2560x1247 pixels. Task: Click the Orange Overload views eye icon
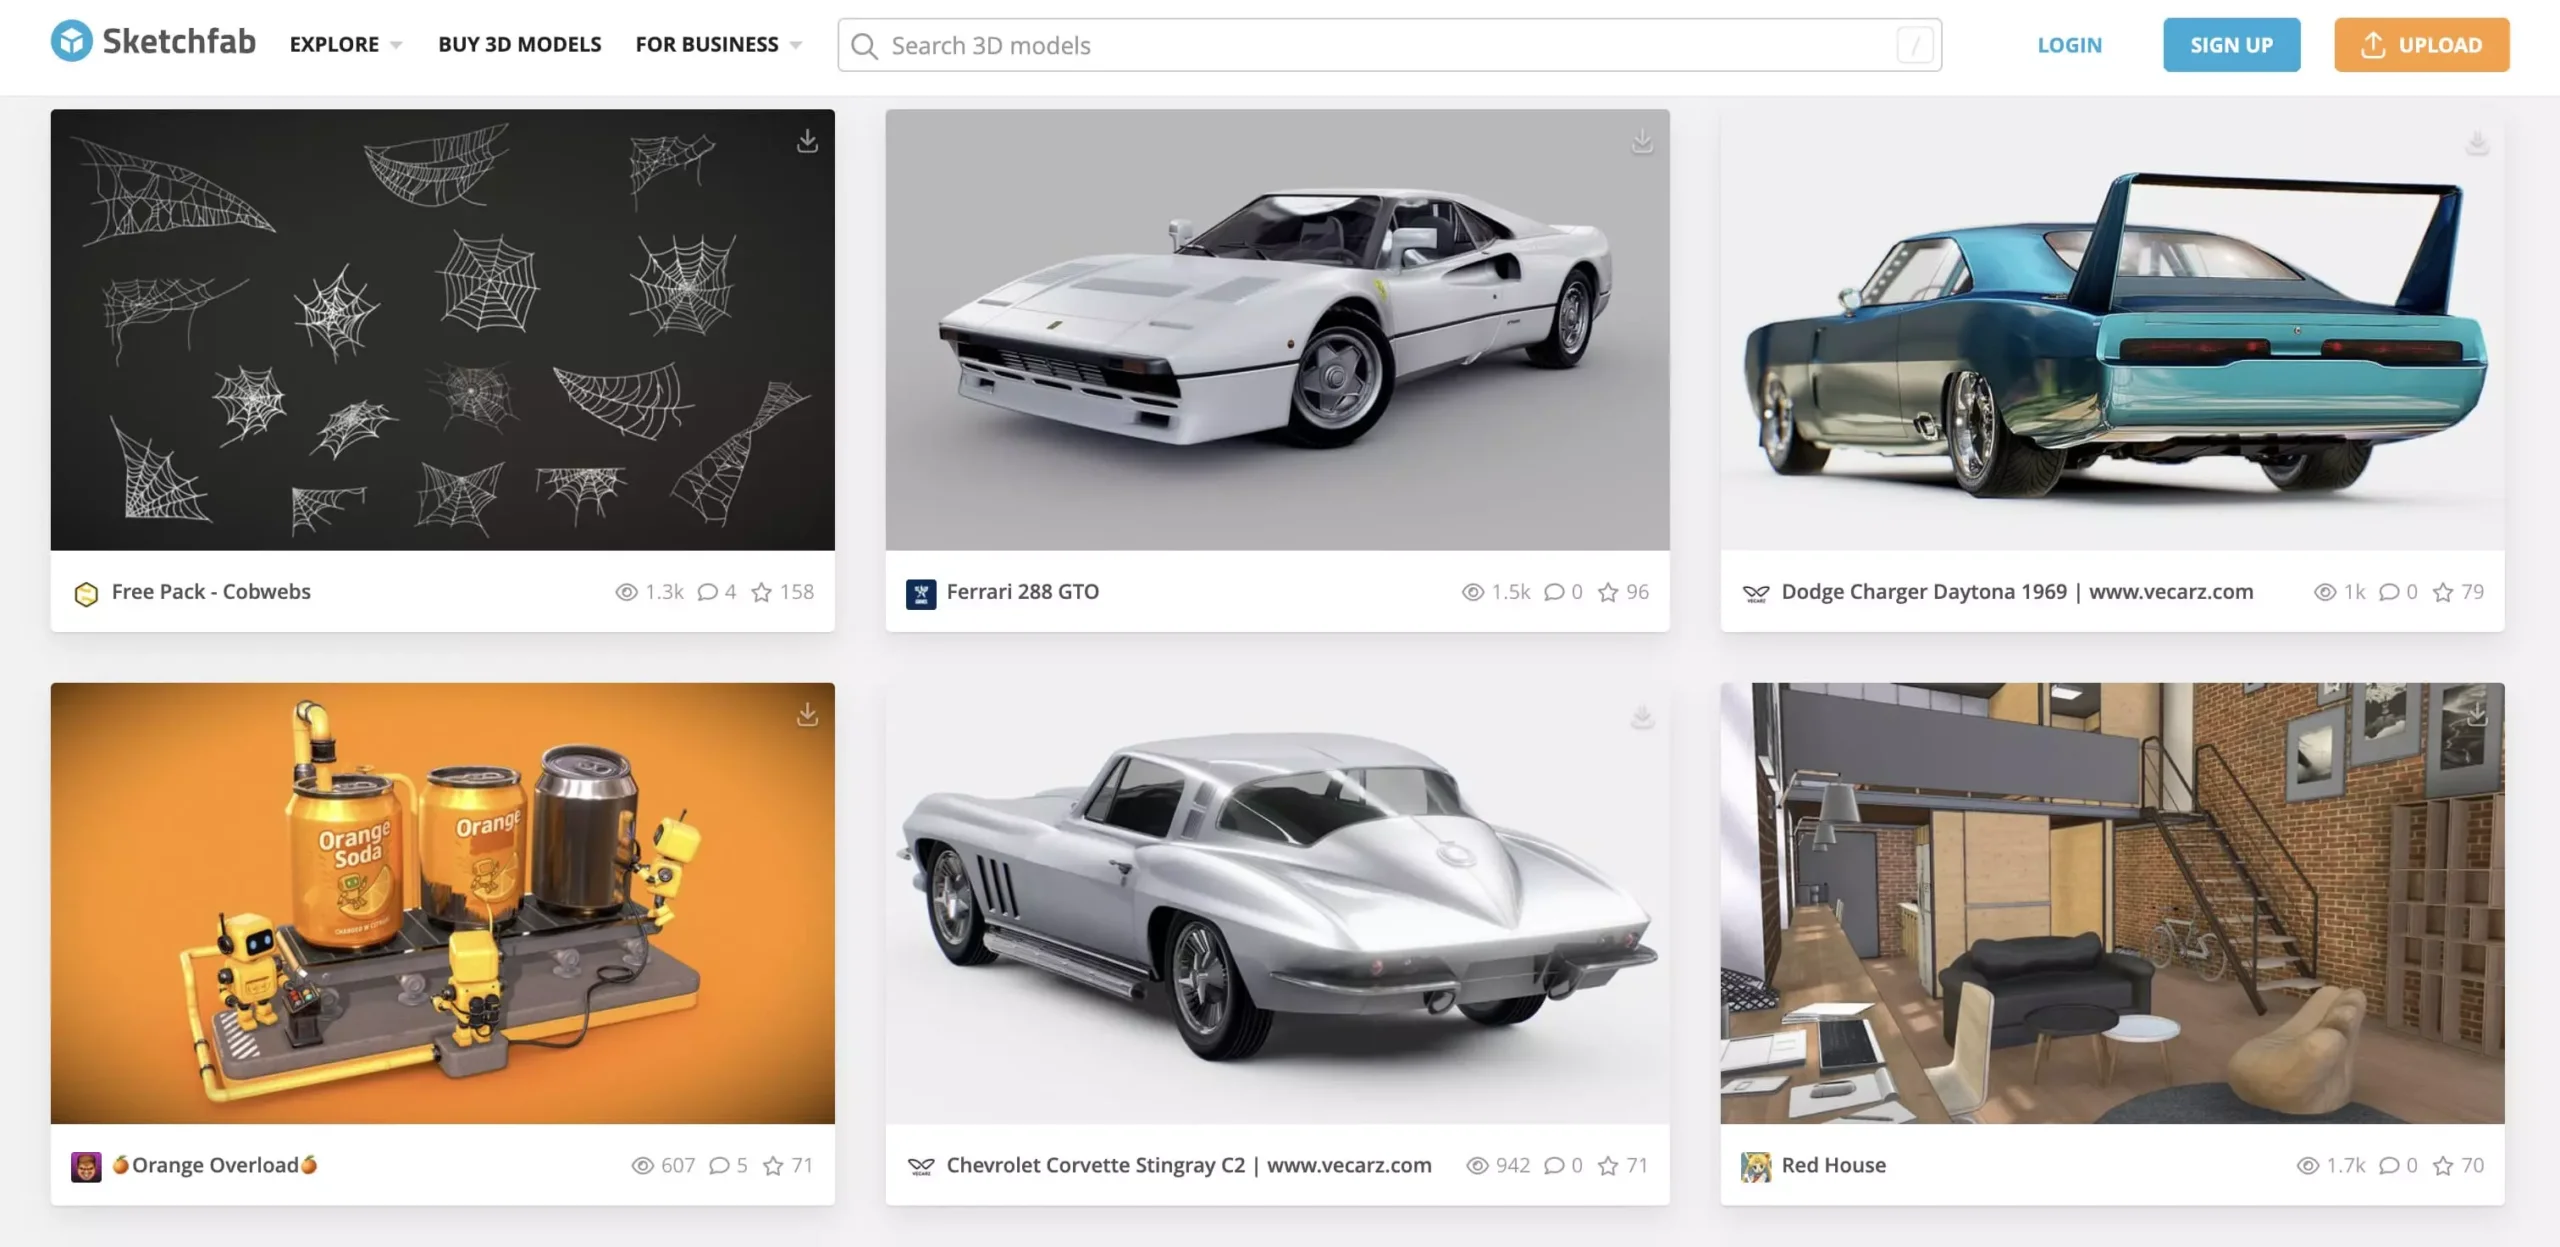(643, 1166)
